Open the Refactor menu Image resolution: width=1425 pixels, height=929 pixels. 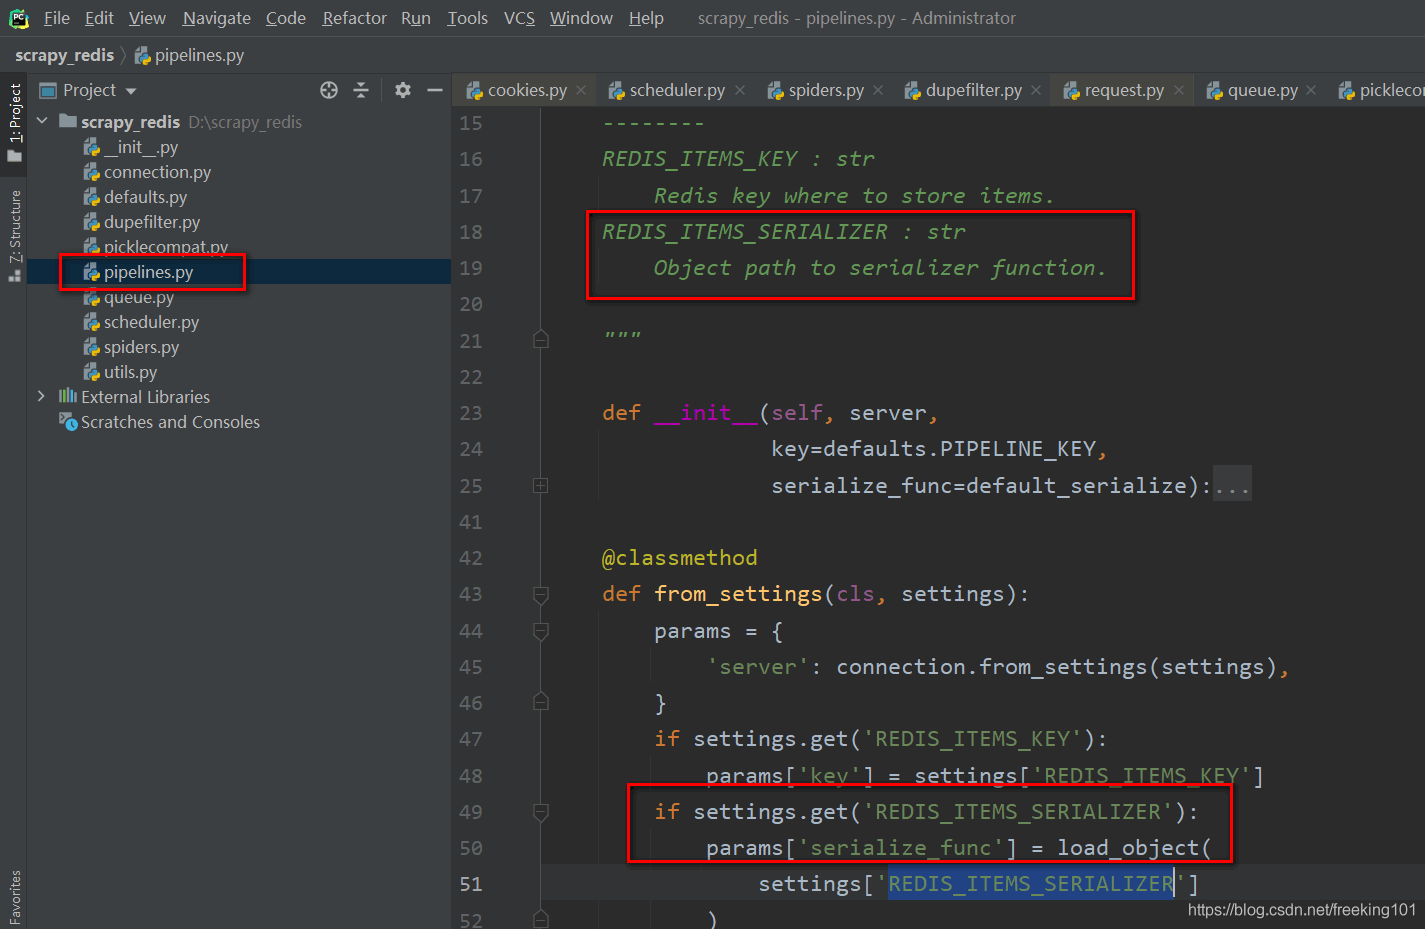click(354, 18)
